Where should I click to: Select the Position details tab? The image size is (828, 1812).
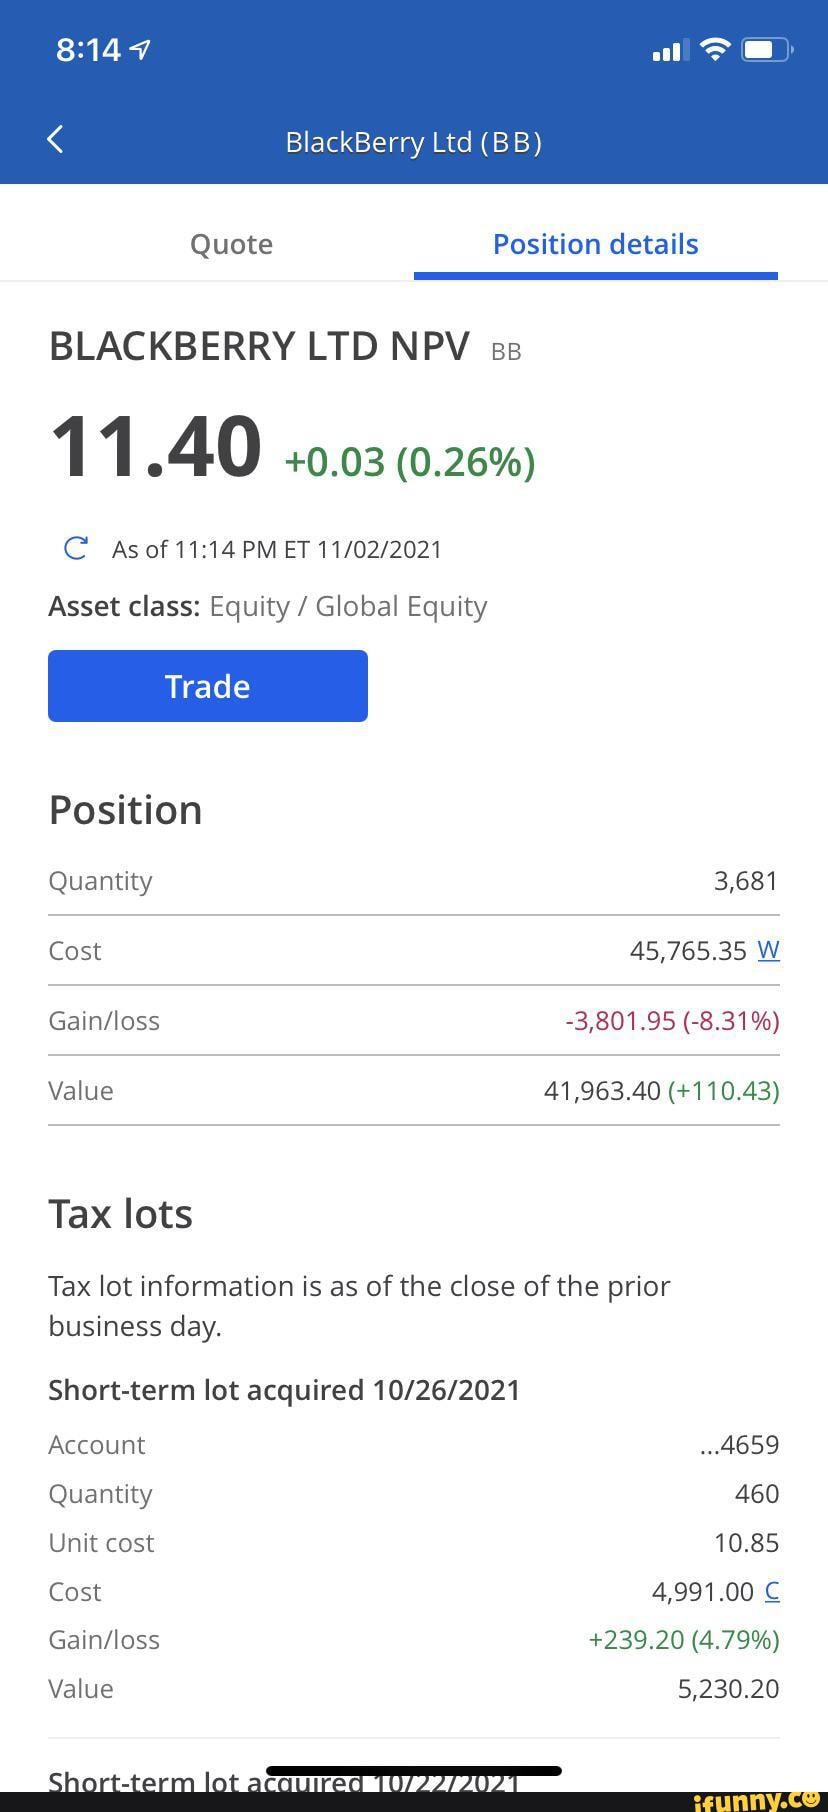[595, 244]
